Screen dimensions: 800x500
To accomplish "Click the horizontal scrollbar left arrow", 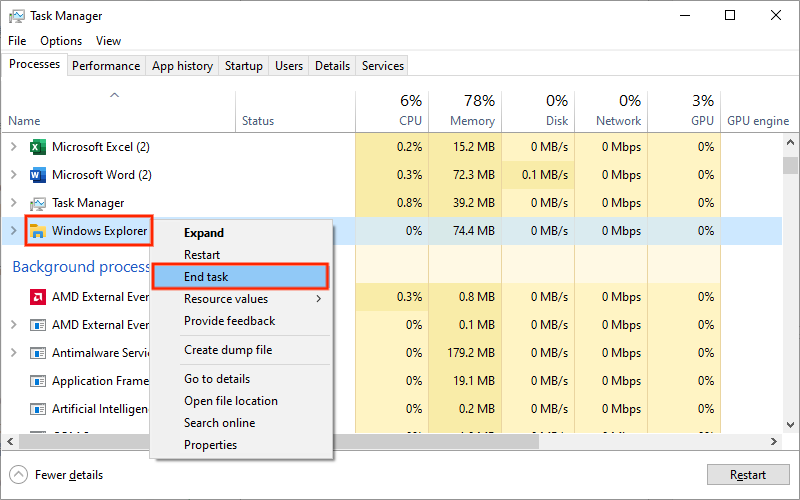I will point(10,441).
